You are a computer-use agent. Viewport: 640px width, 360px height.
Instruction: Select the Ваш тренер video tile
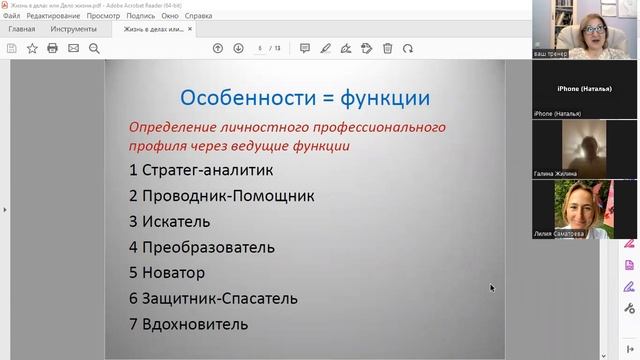(584, 29)
